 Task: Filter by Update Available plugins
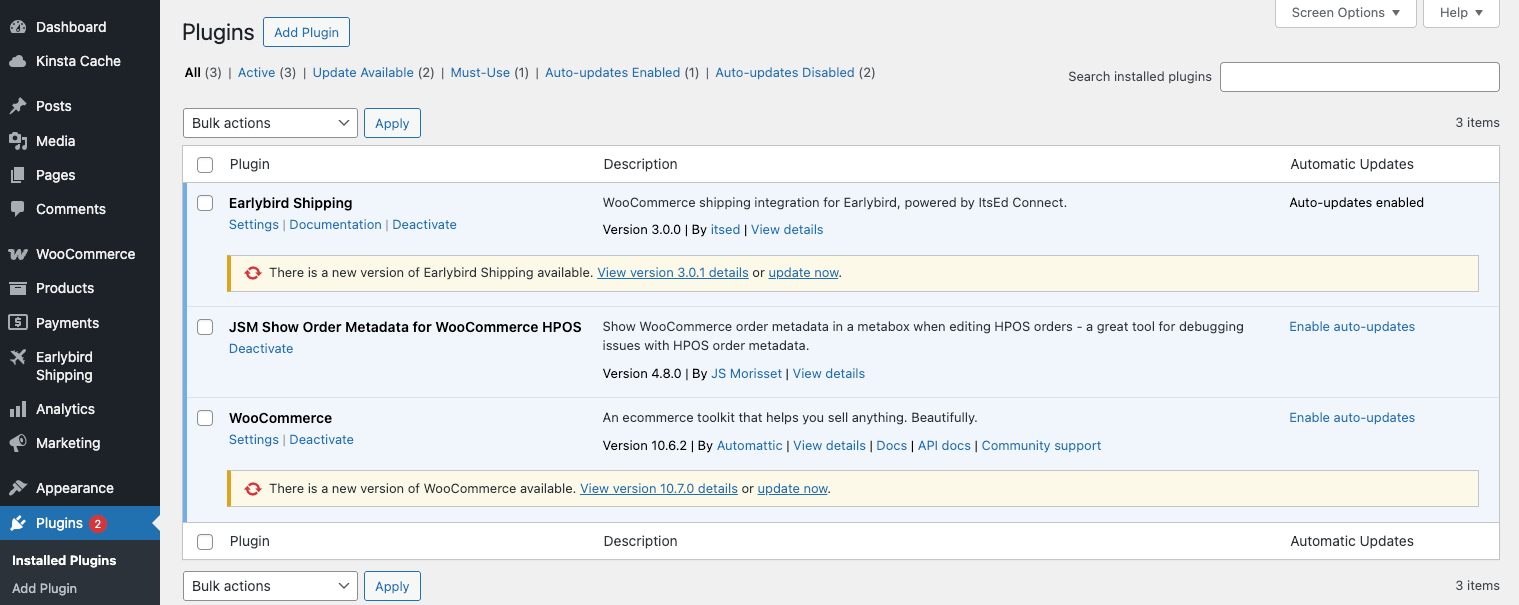click(x=363, y=73)
